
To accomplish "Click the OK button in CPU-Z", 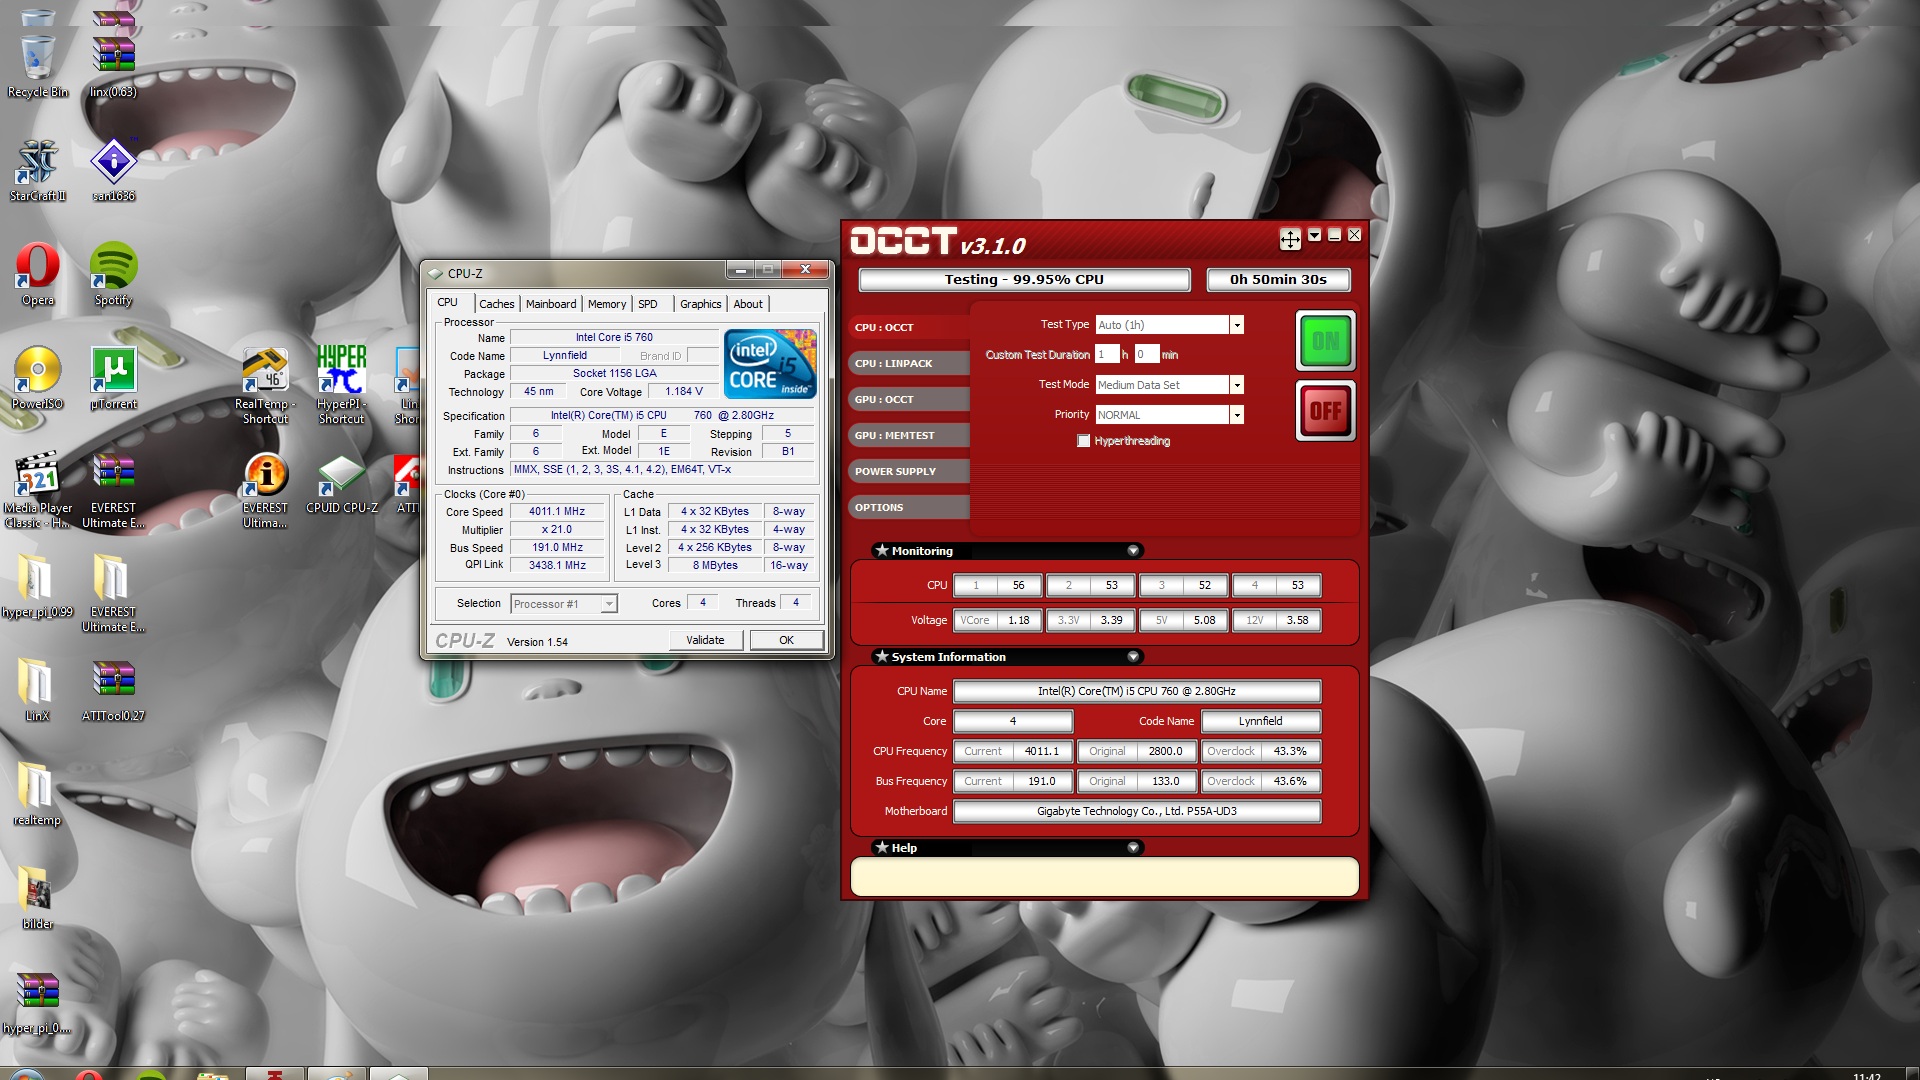I will tap(787, 640).
